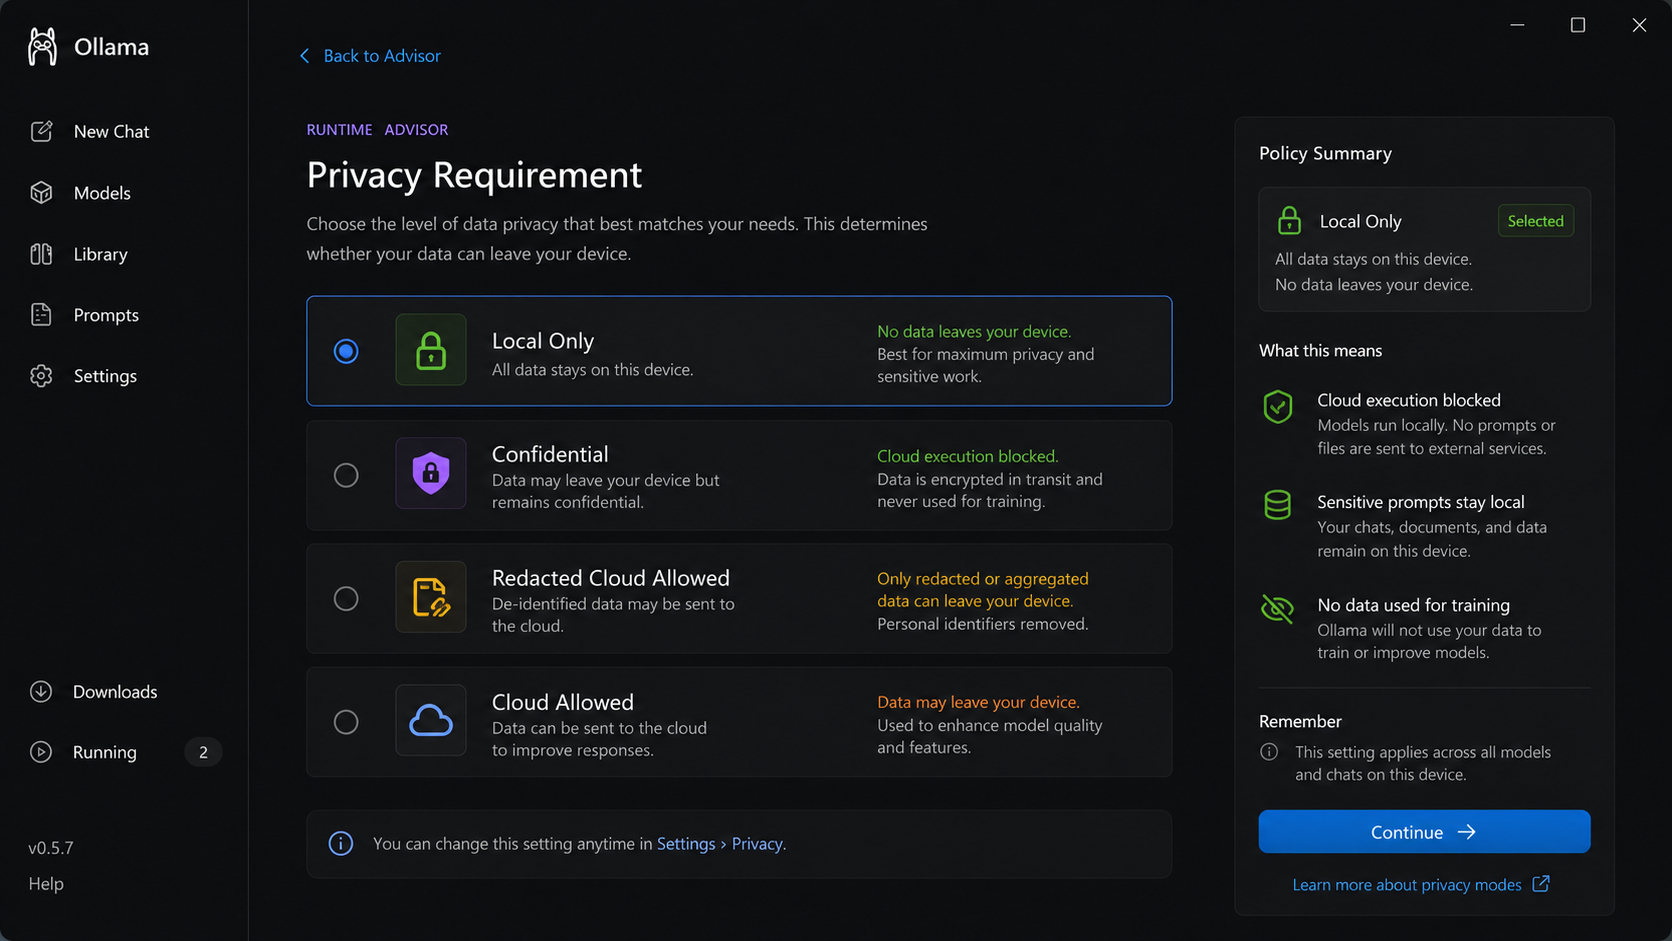The width and height of the screenshot is (1672, 941).
Task: Click the Prompts document icon
Action: point(41,315)
